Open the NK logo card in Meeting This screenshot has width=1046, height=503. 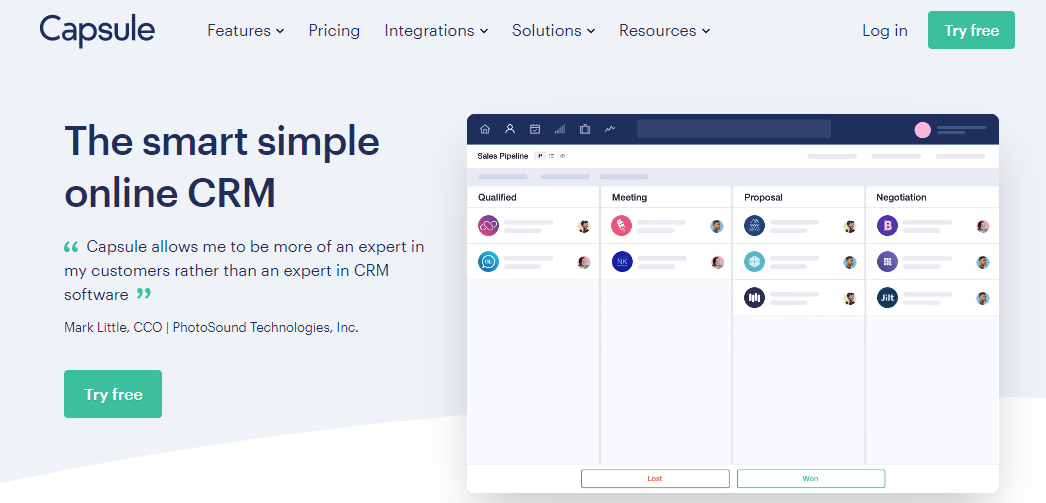pyautogui.click(x=622, y=262)
